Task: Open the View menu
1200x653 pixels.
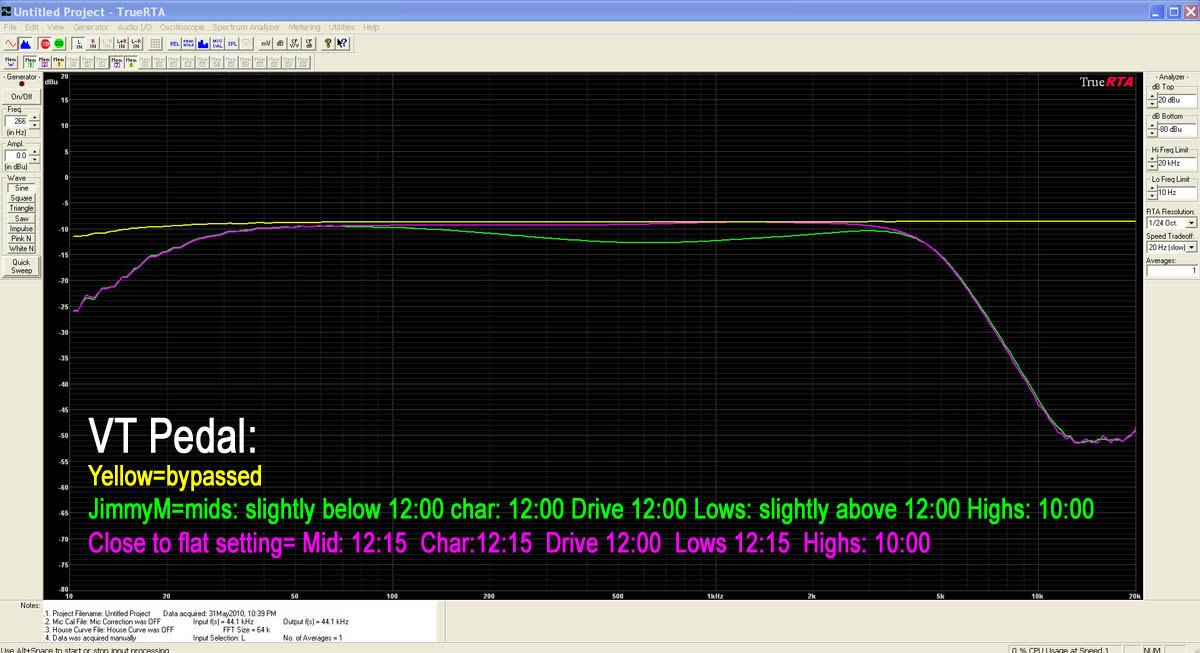Action: click(55, 26)
